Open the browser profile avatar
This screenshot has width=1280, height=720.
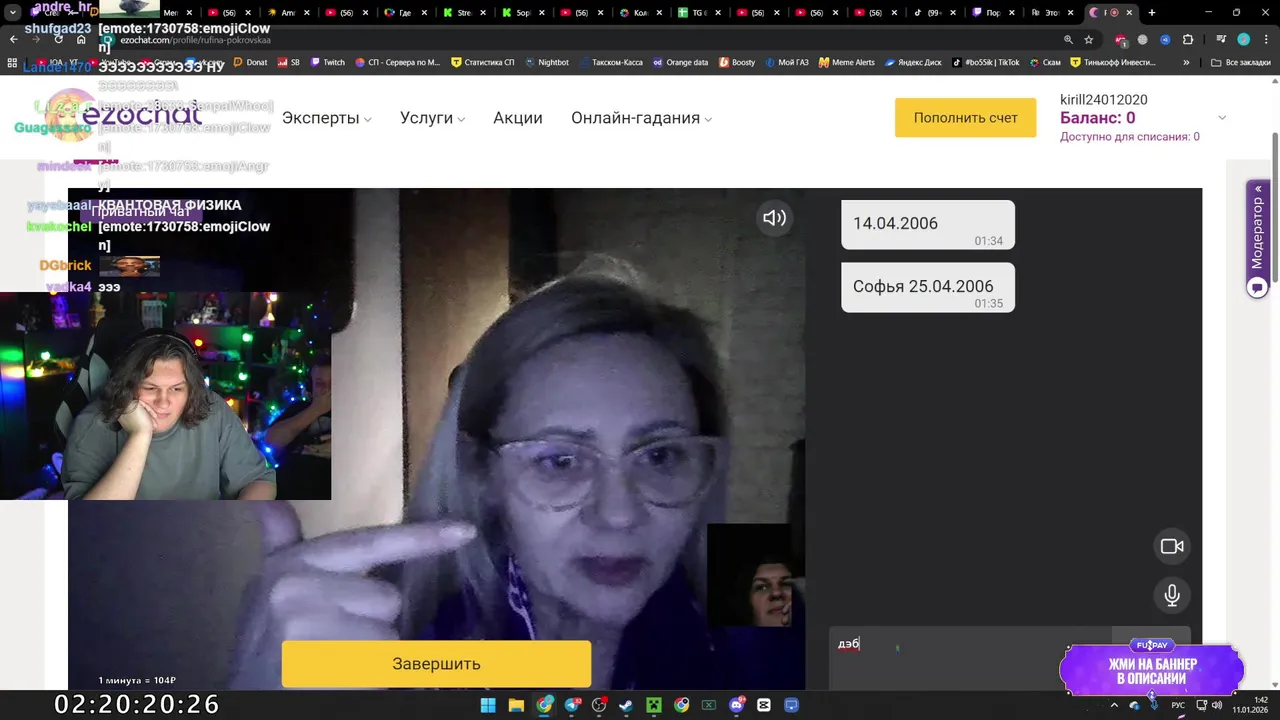point(1243,40)
